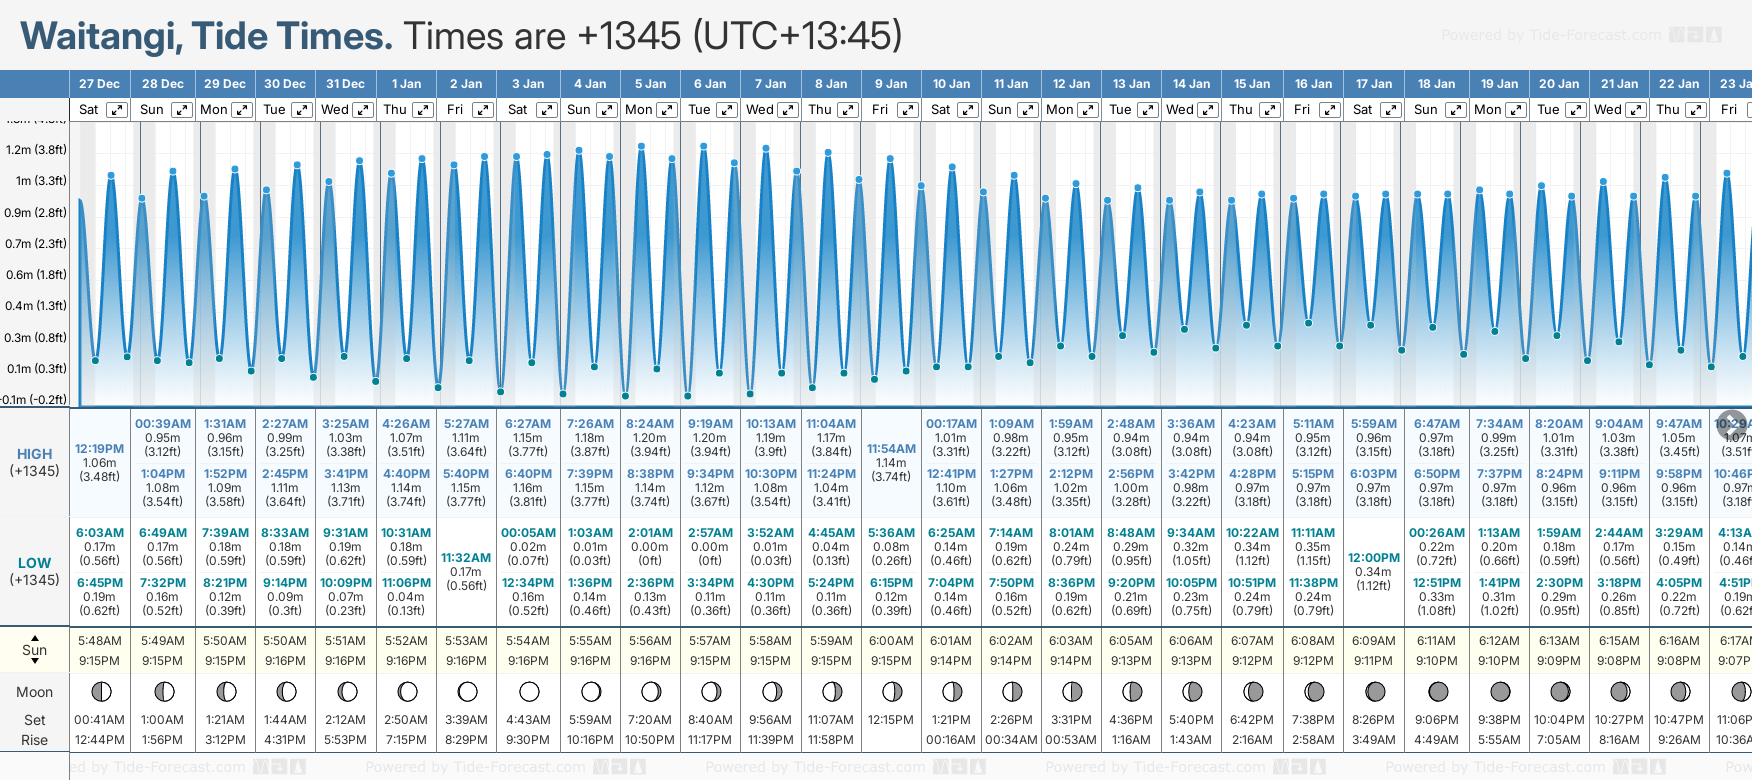Click expand icon beside Wed 31 Dec
This screenshot has height=780, width=1752.
(363, 110)
